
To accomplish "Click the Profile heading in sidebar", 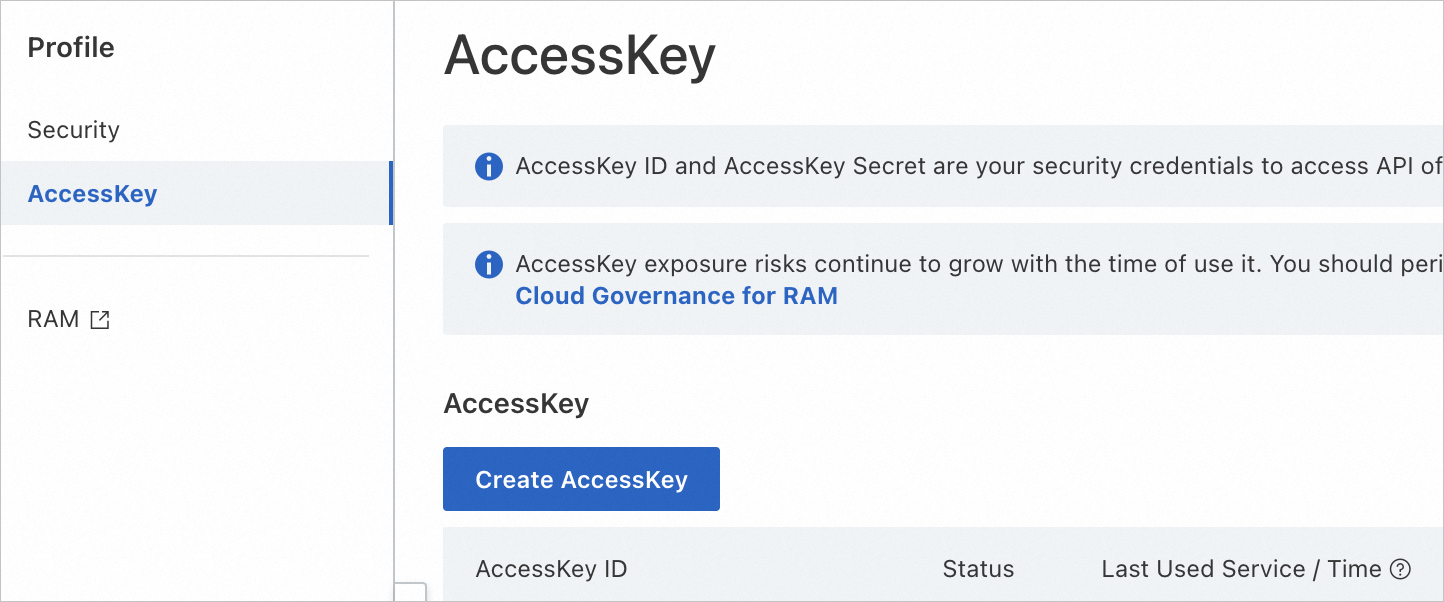I will click(x=71, y=48).
